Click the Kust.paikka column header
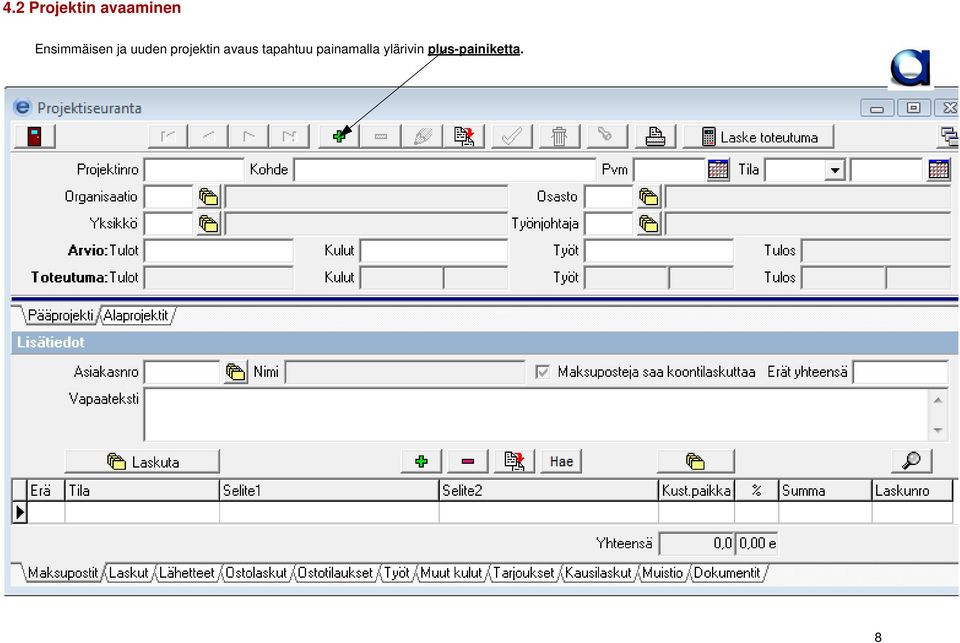The height and width of the screenshot is (643, 960). pyautogui.click(x=697, y=491)
